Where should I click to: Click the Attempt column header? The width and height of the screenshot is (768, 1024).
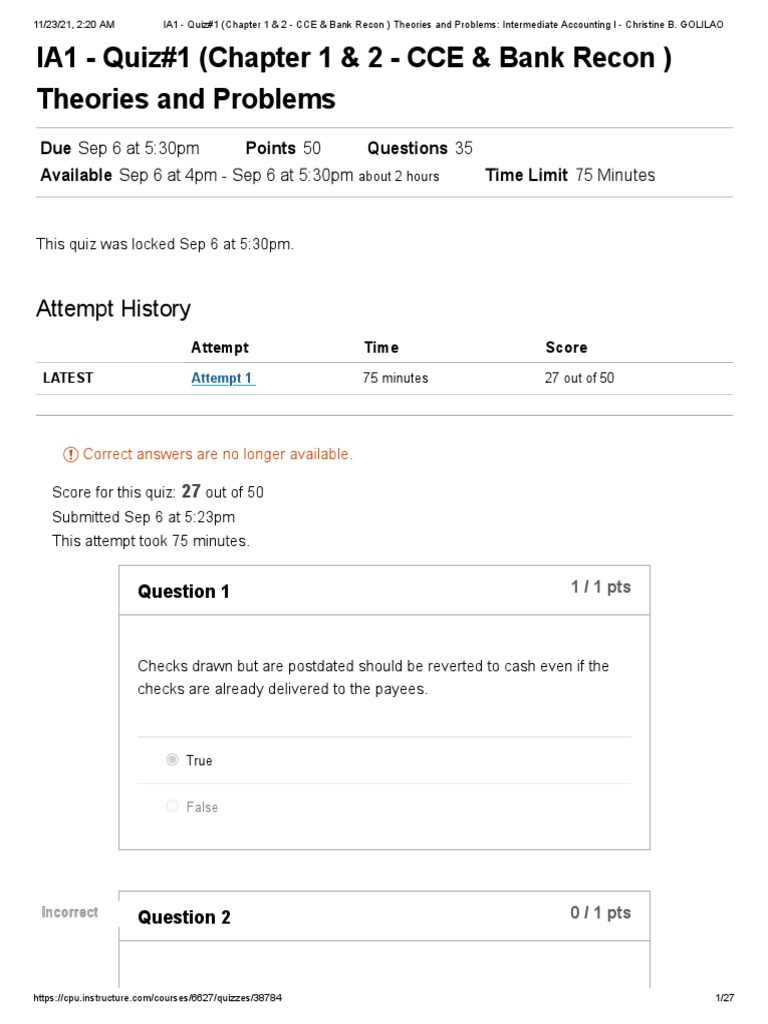coord(219,348)
